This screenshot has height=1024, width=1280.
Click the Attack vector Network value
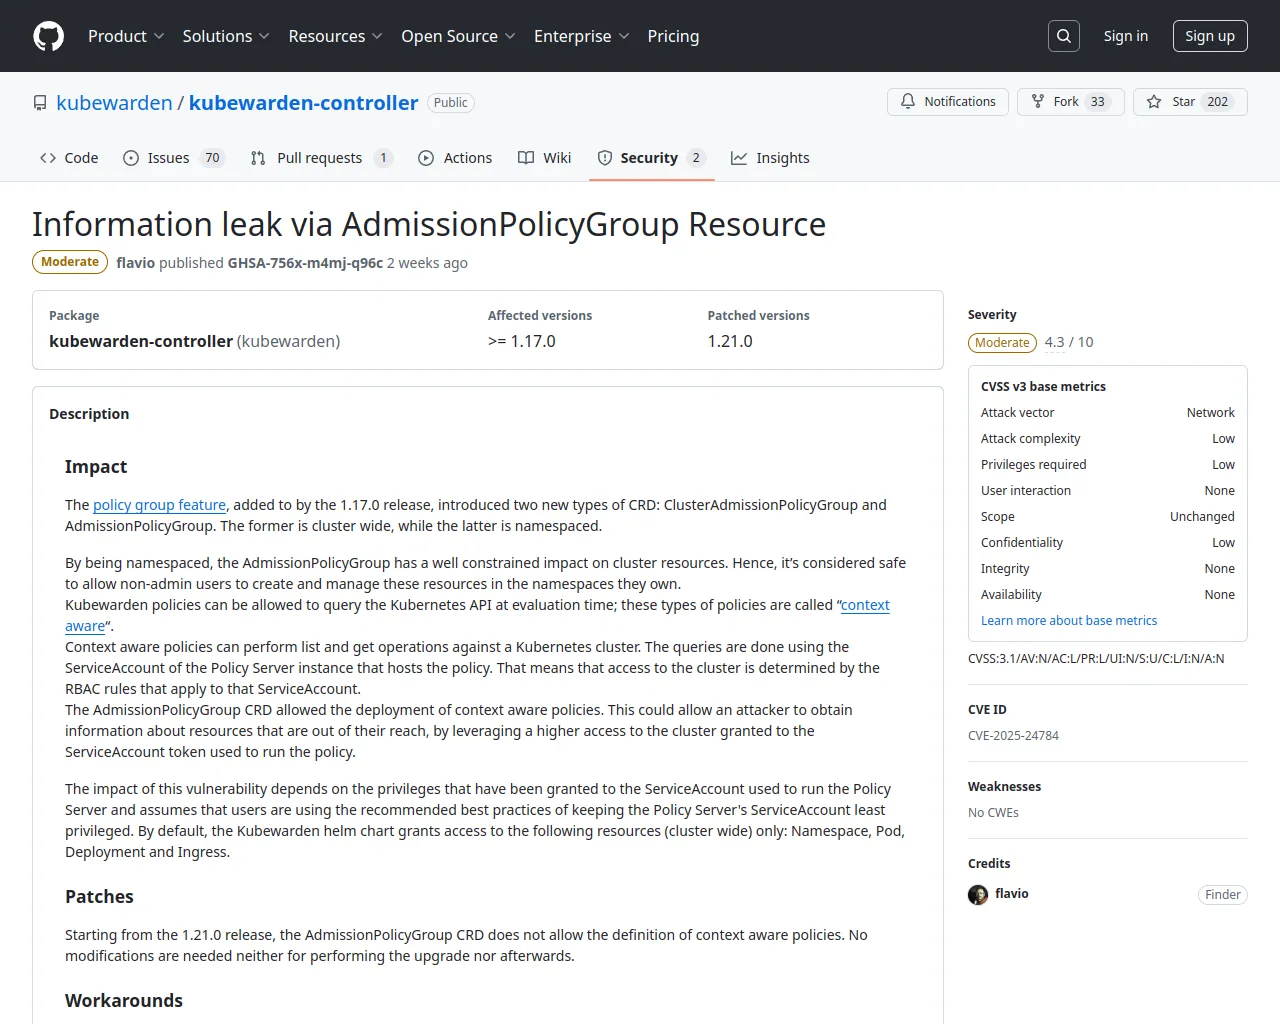[x=1210, y=413]
